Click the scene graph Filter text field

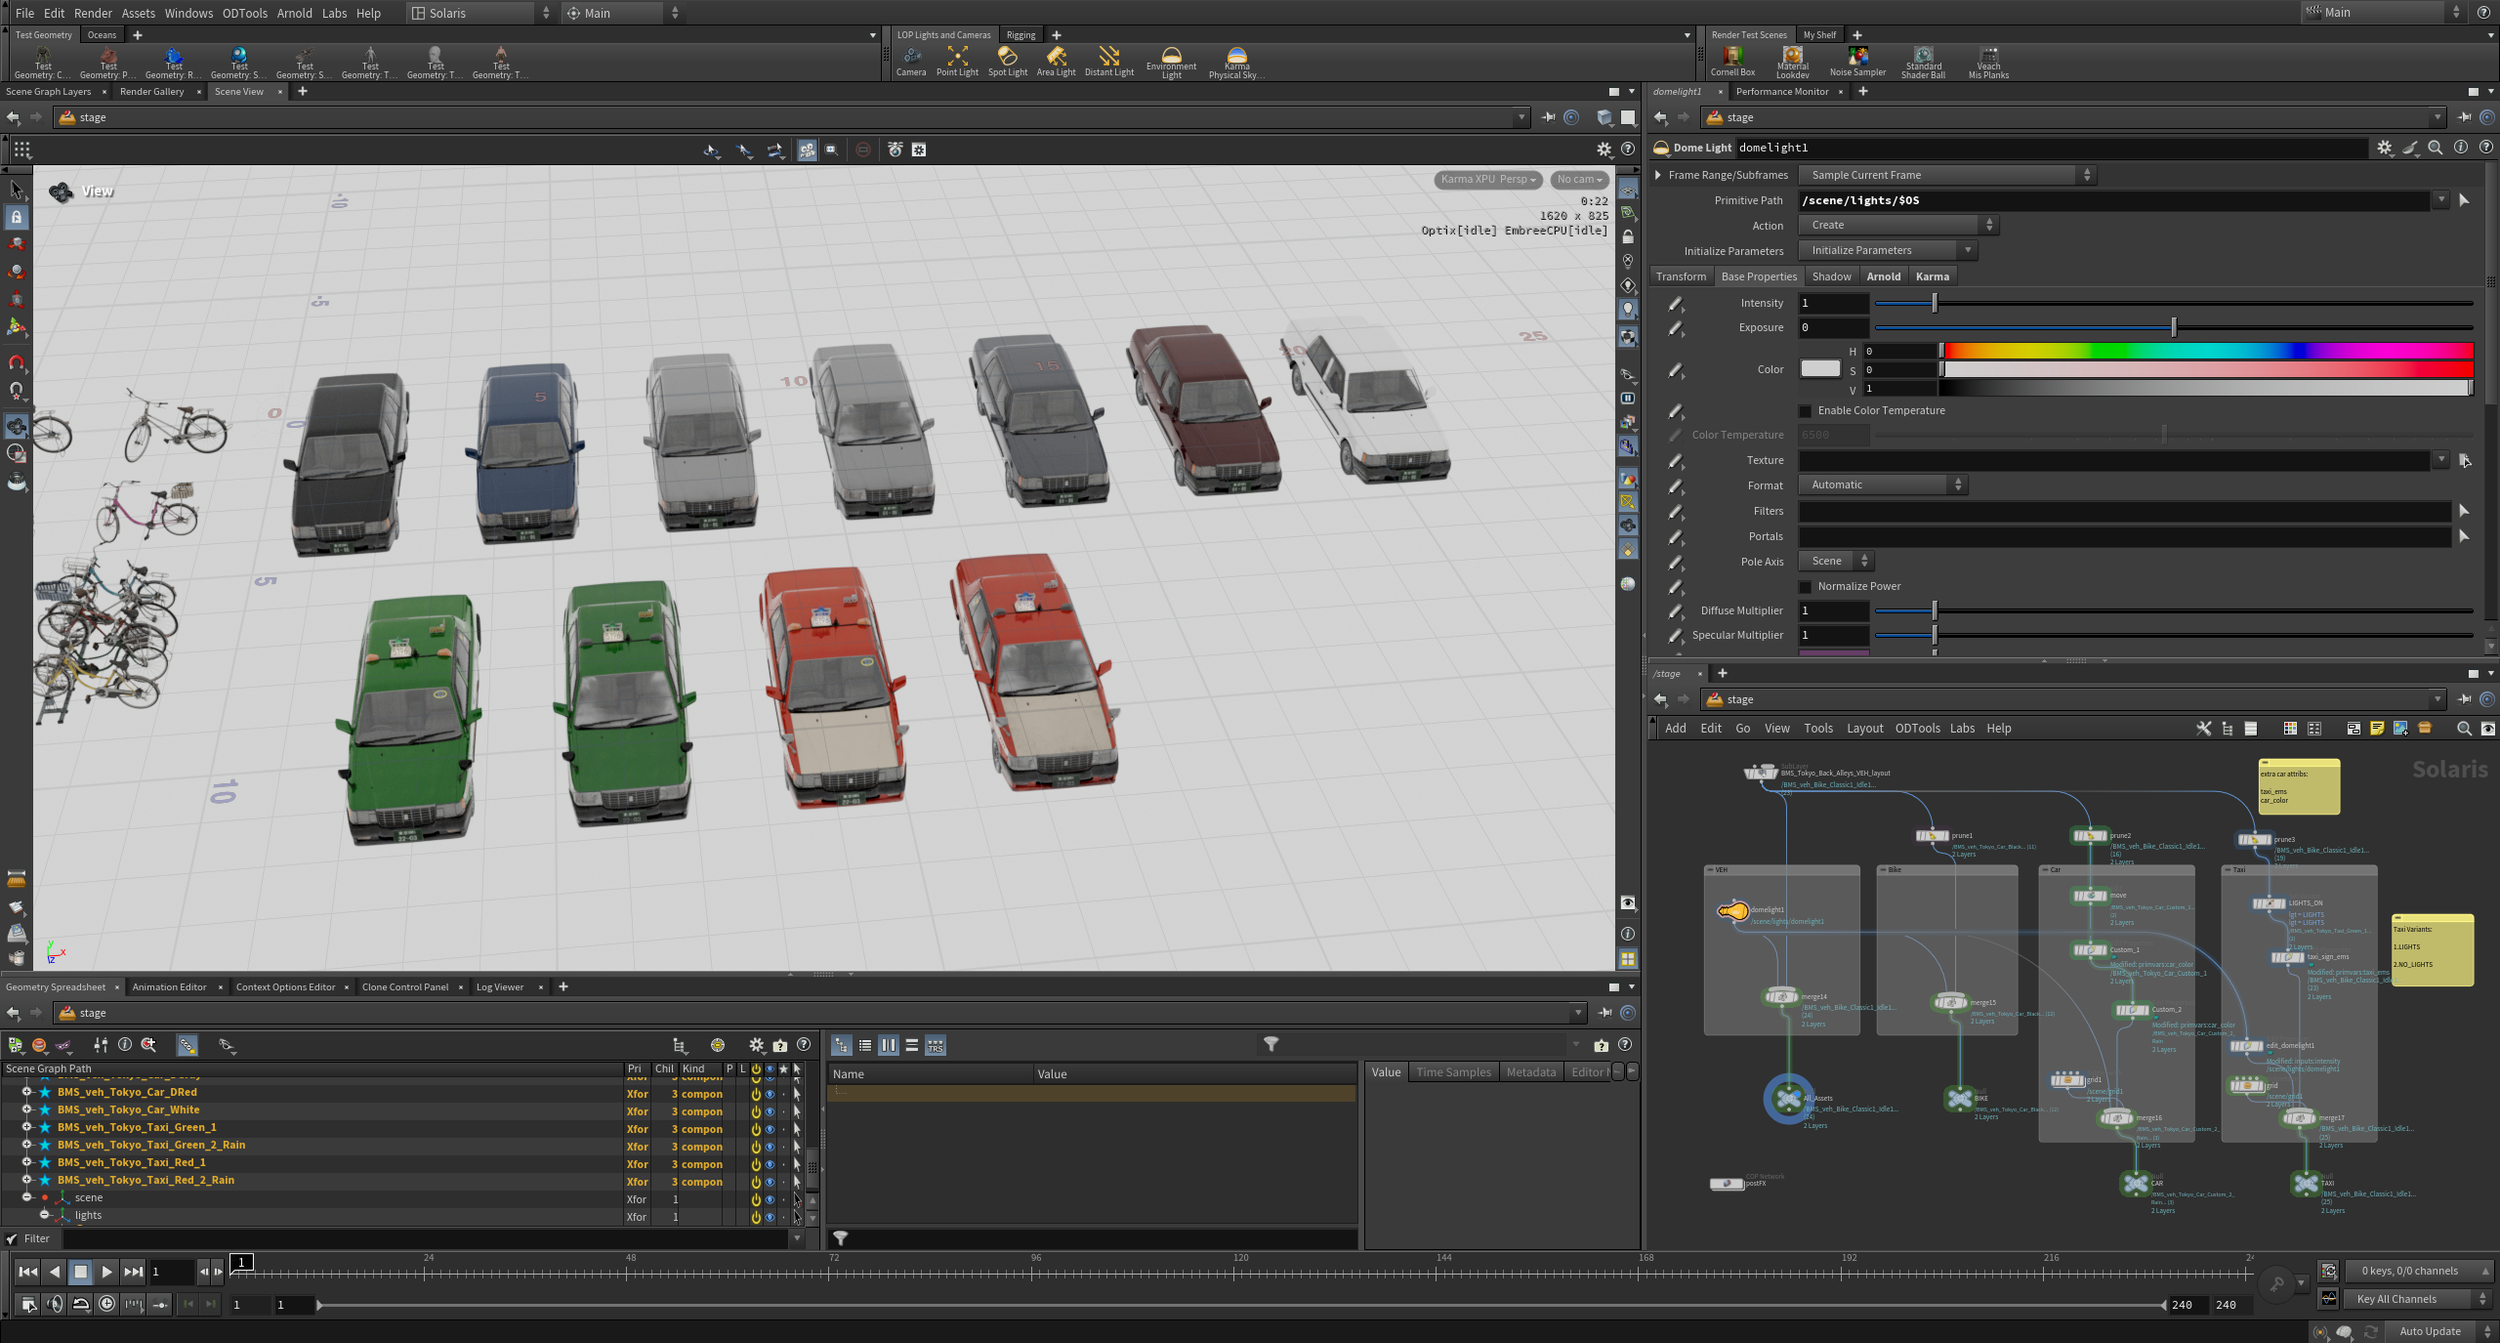424,1238
